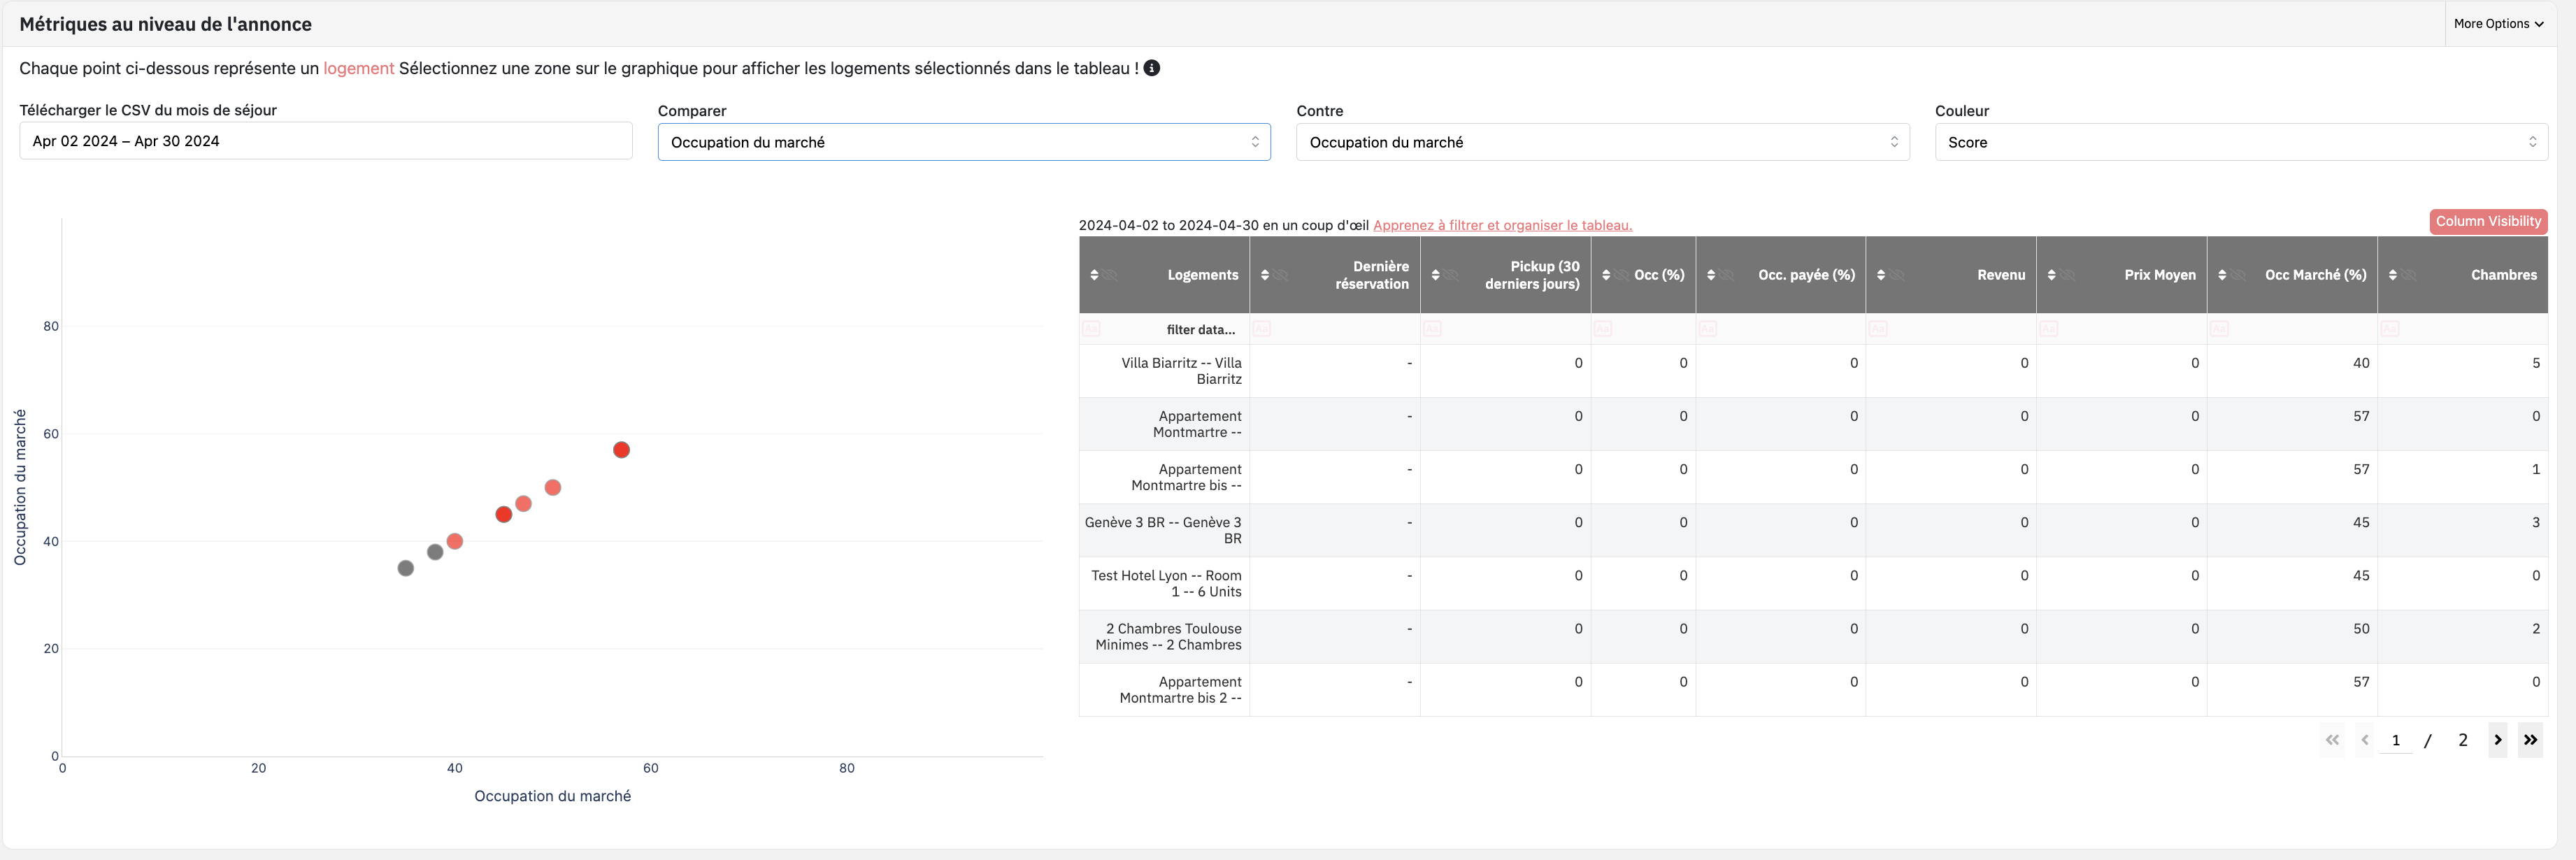The width and height of the screenshot is (2576, 860).
Task: Sort the Occ (%) column
Action: pyautogui.click(x=1606, y=275)
